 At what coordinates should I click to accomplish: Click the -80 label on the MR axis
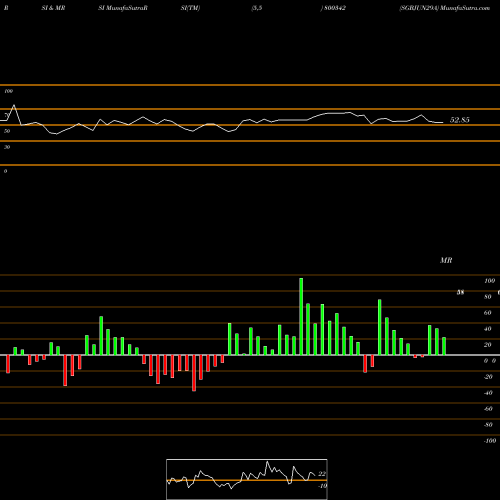pos(488,425)
